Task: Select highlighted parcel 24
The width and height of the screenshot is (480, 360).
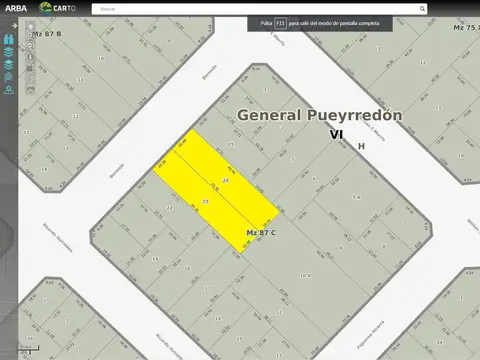Action: coord(226,180)
